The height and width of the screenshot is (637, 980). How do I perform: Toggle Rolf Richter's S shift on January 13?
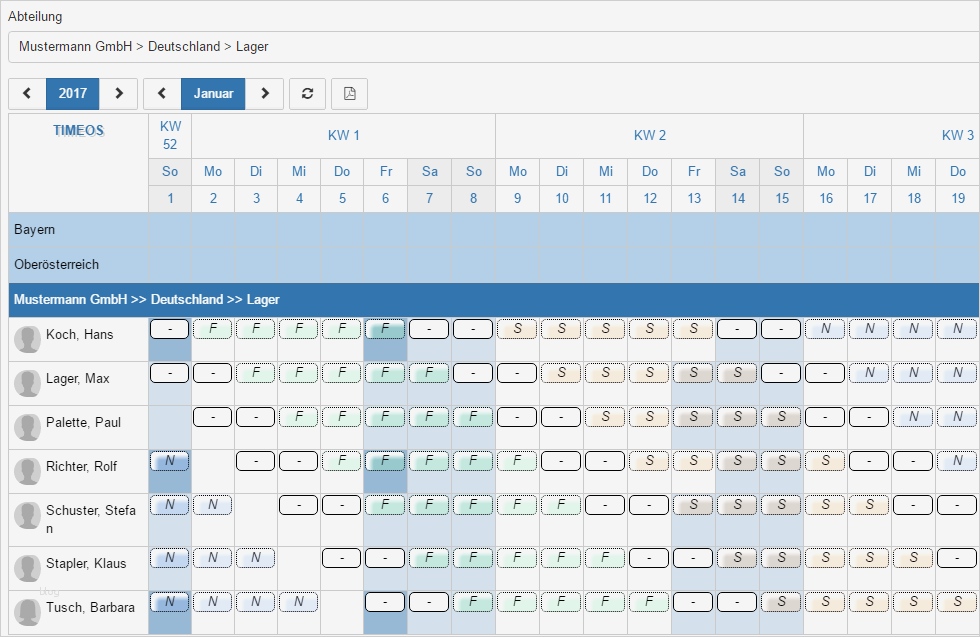click(693, 462)
